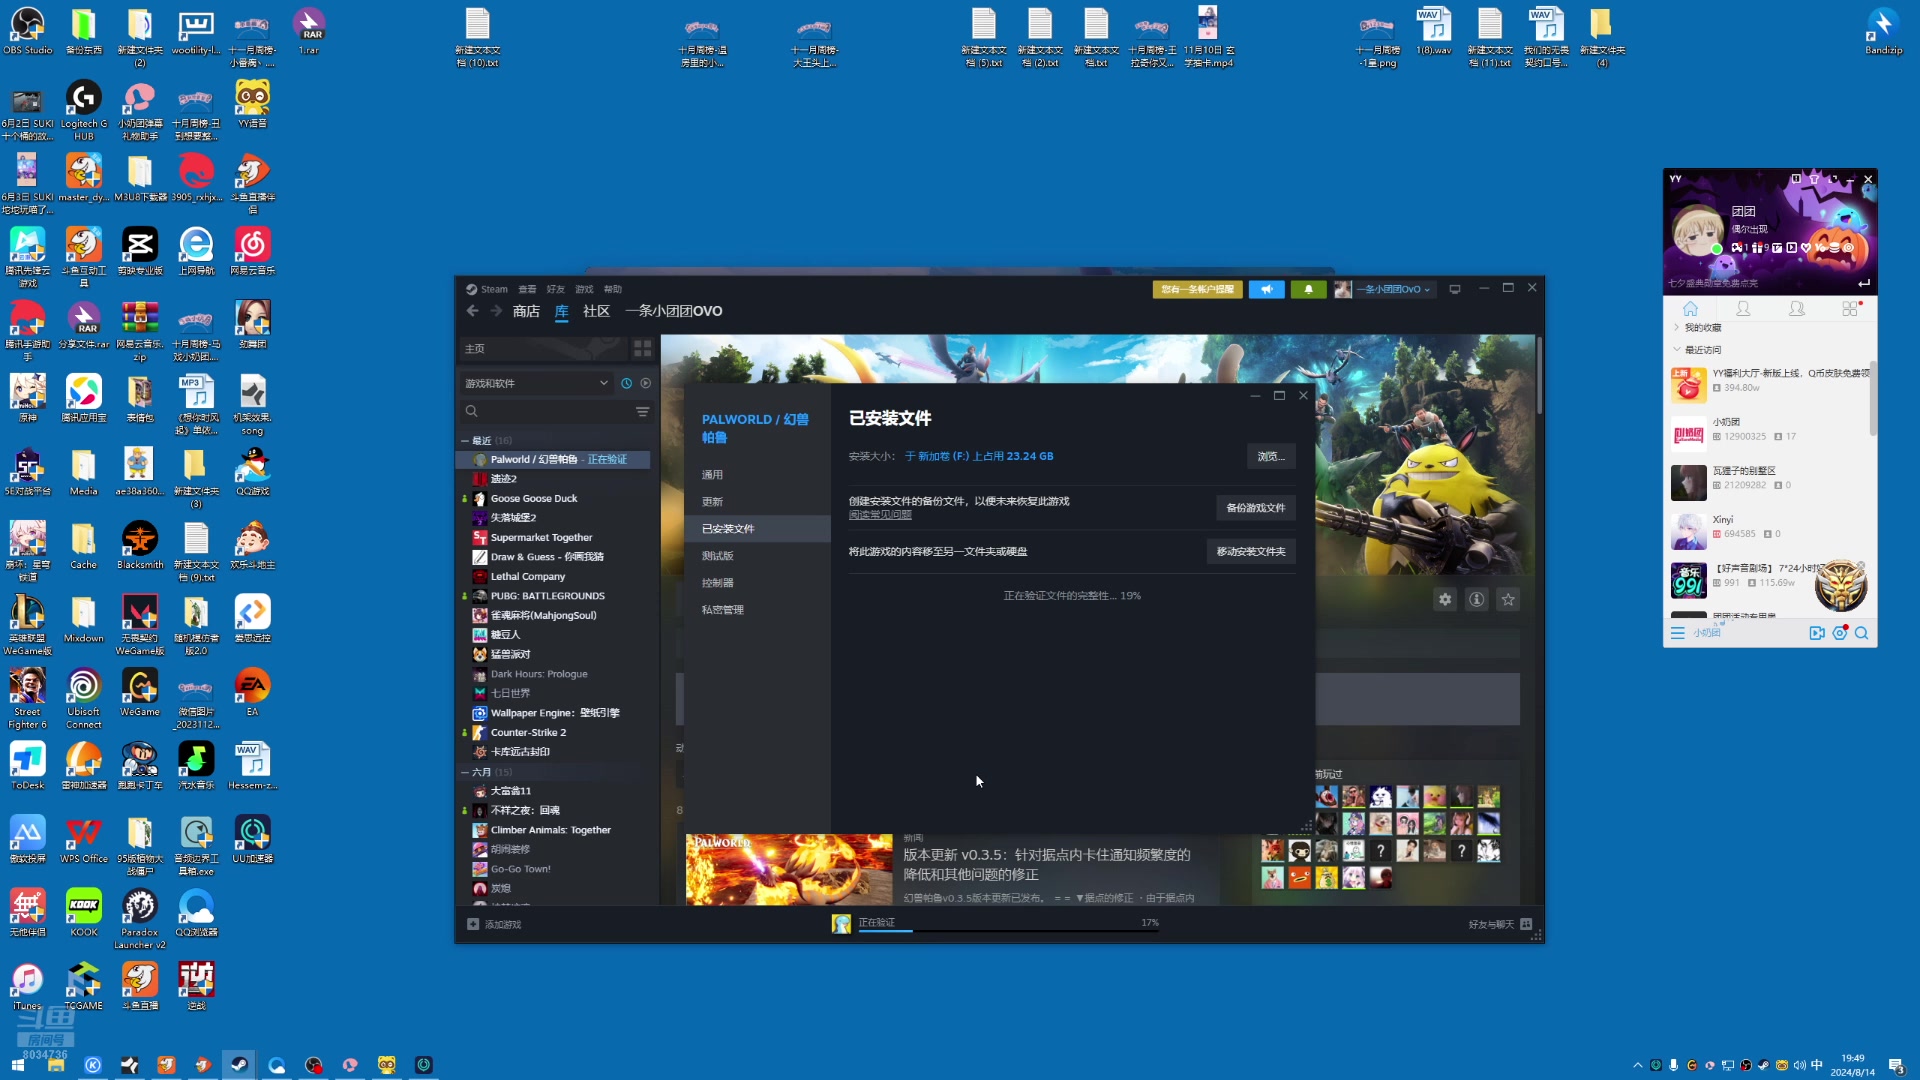This screenshot has height=1080, width=1920.
Task: Open game settings gear icon
Action: tap(1445, 599)
